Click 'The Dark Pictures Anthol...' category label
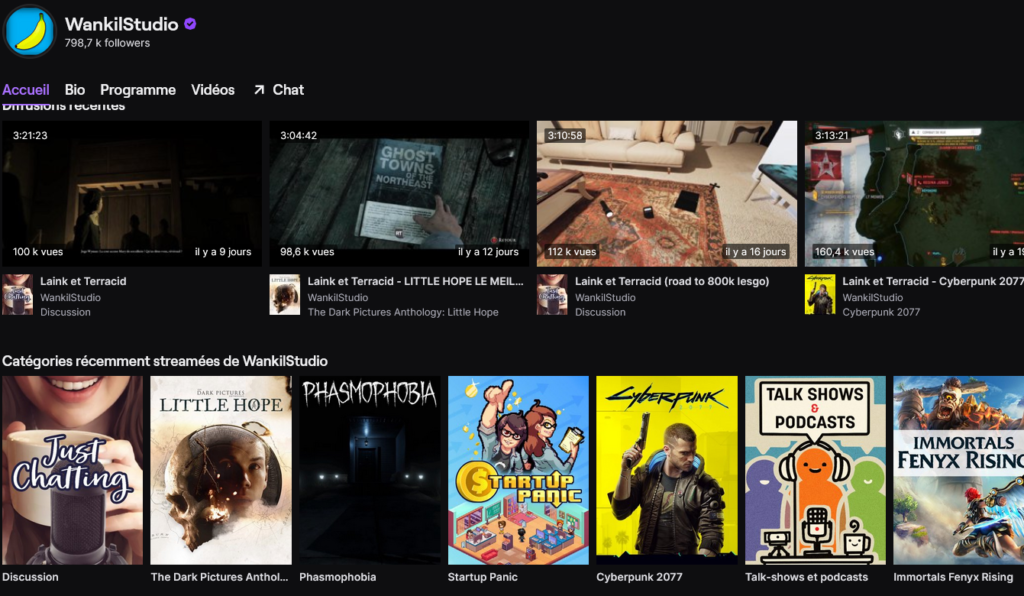Image resolution: width=1024 pixels, height=596 pixels. (219, 577)
